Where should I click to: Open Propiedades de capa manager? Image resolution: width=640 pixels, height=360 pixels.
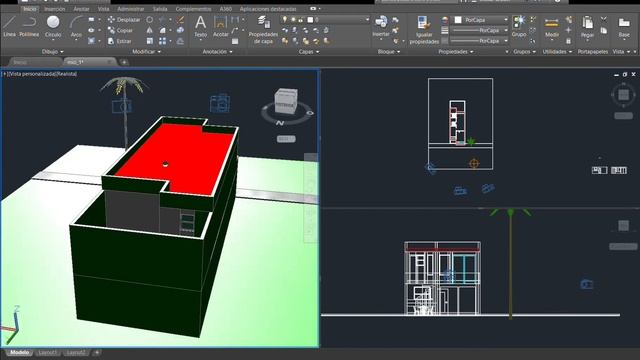pos(263,30)
